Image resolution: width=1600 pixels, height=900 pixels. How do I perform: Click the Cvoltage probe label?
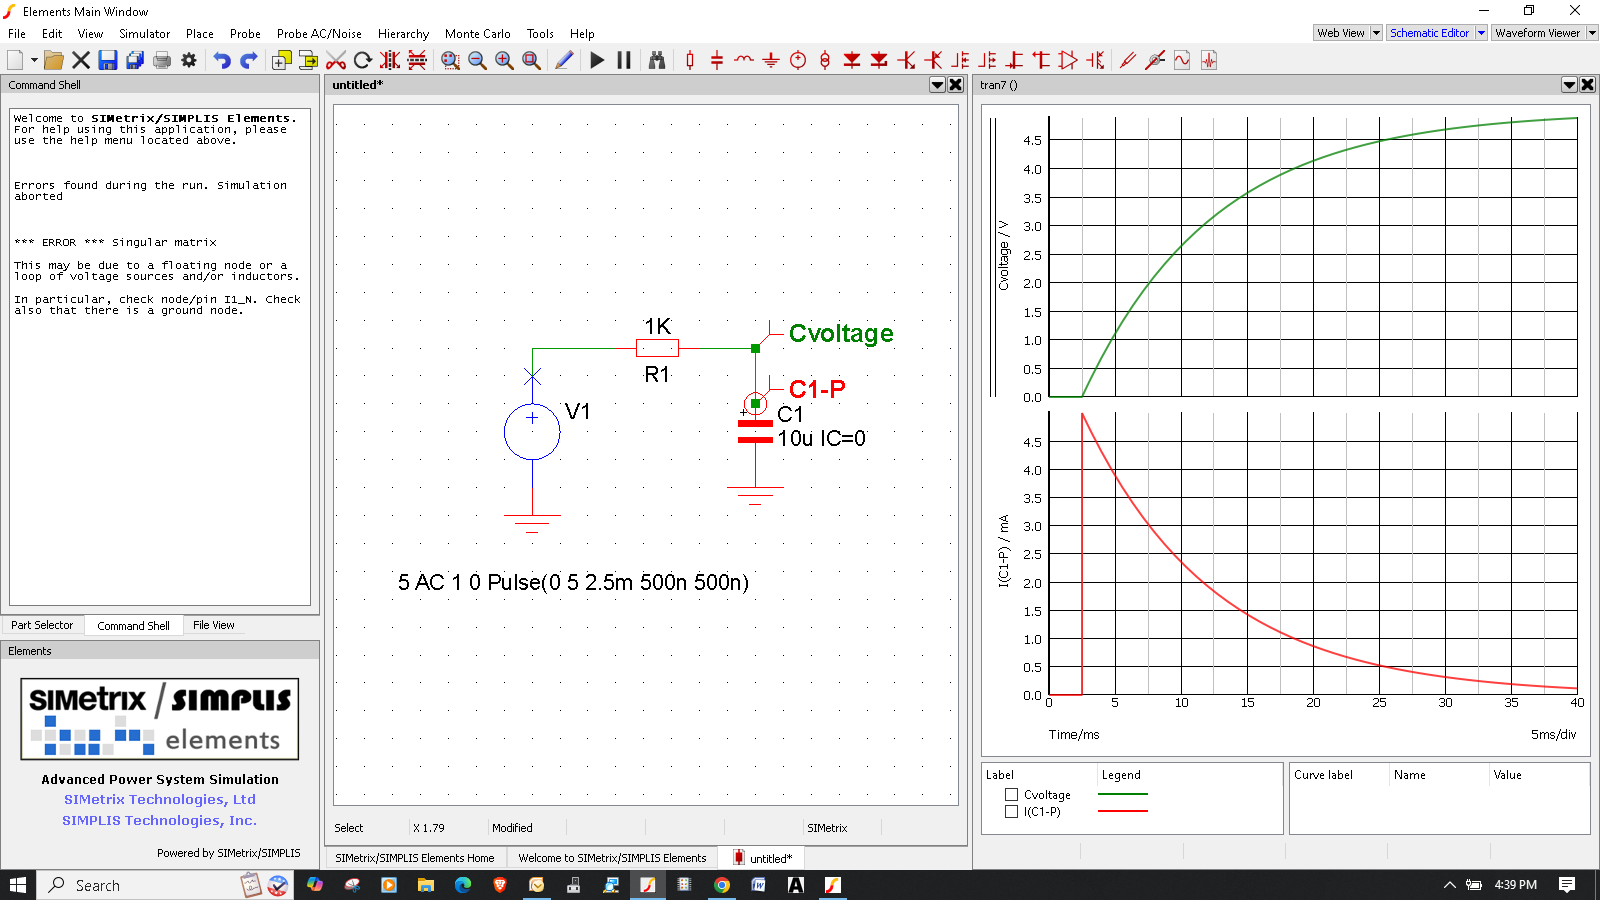(841, 333)
